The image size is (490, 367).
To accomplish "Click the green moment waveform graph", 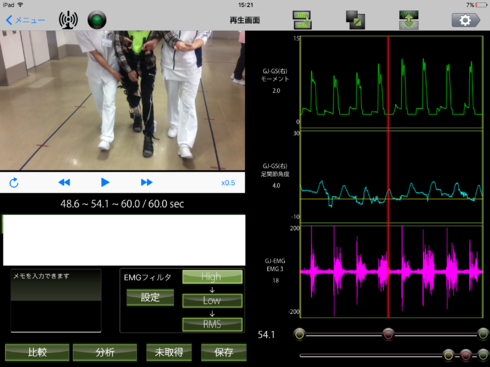I will tap(391, 82).
